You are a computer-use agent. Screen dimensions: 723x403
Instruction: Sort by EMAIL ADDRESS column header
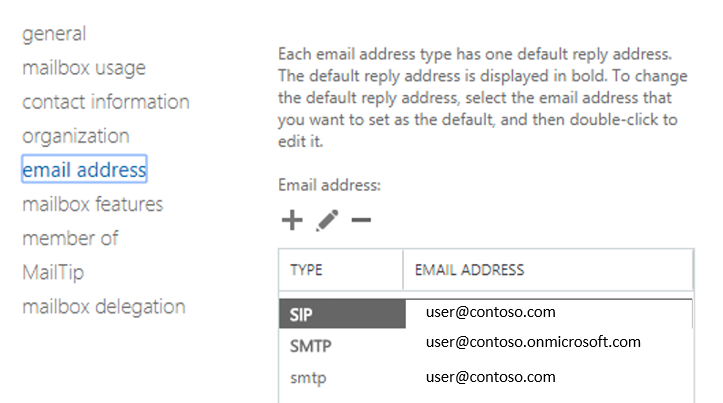(469, 270)
